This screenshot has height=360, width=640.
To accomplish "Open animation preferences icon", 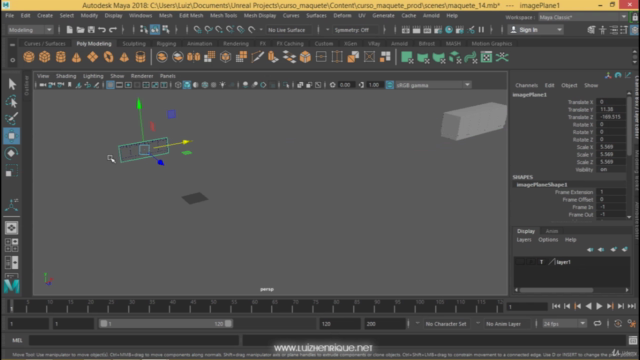I will (632, 324).
